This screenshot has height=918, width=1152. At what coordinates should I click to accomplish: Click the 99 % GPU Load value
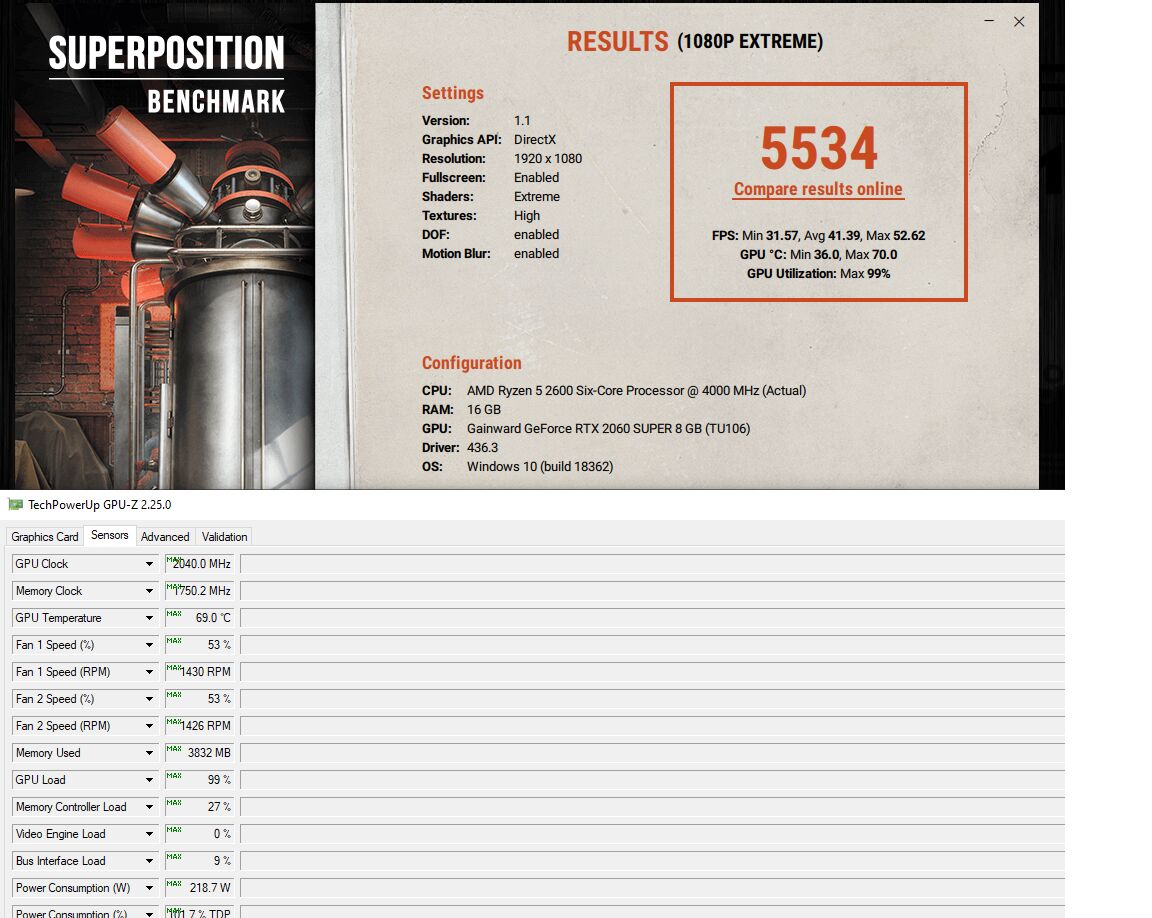tap(199, 780)
